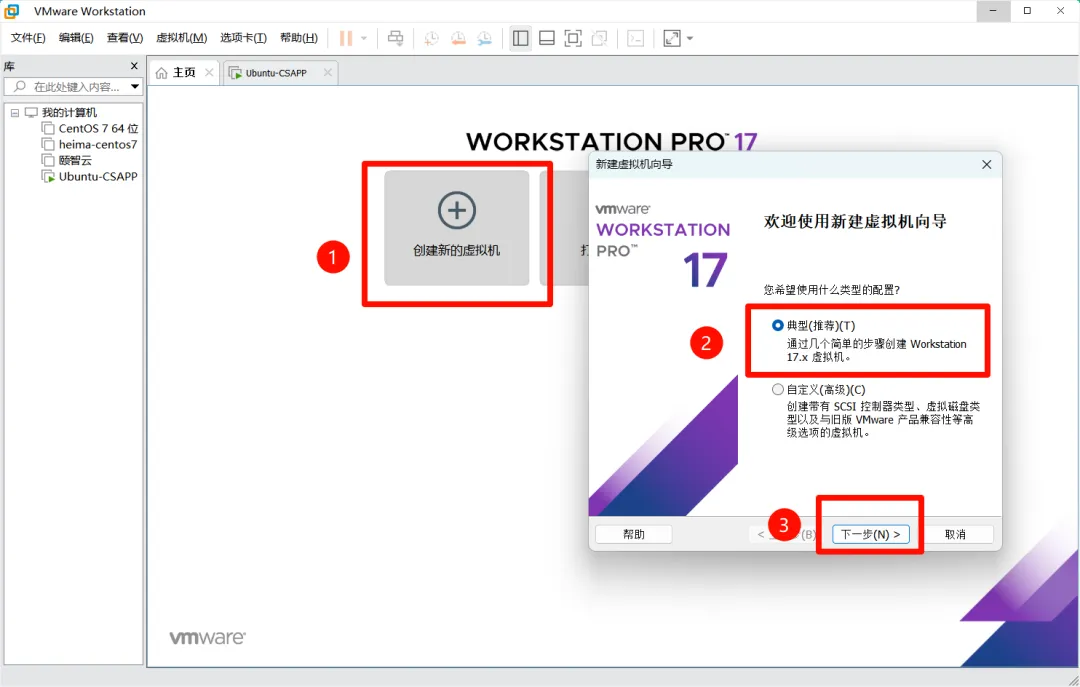Click the console view terminal icon
The height and width of the screenshot is (687, 1080).
point(636,39)
